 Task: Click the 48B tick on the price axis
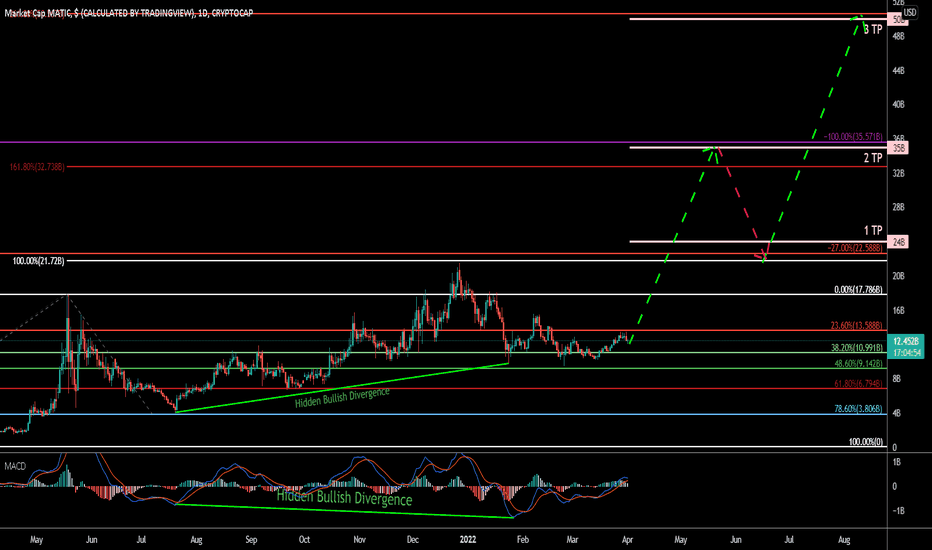(898, 36)
